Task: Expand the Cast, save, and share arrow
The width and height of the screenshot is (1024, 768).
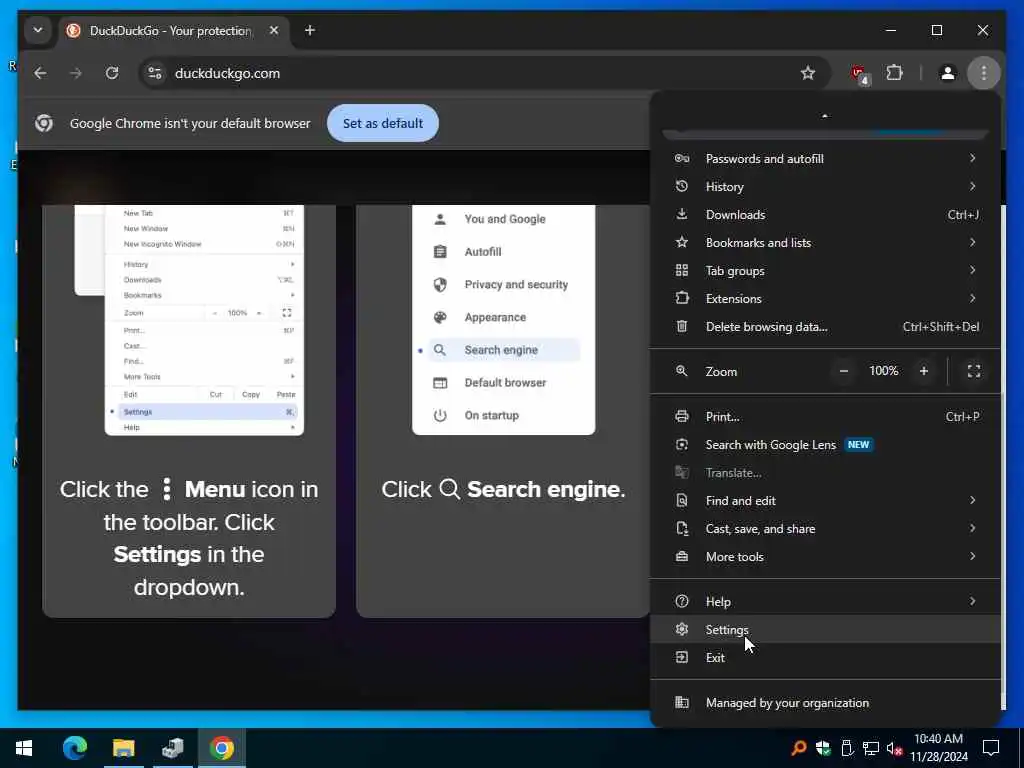Action: (x=972, y=528)
